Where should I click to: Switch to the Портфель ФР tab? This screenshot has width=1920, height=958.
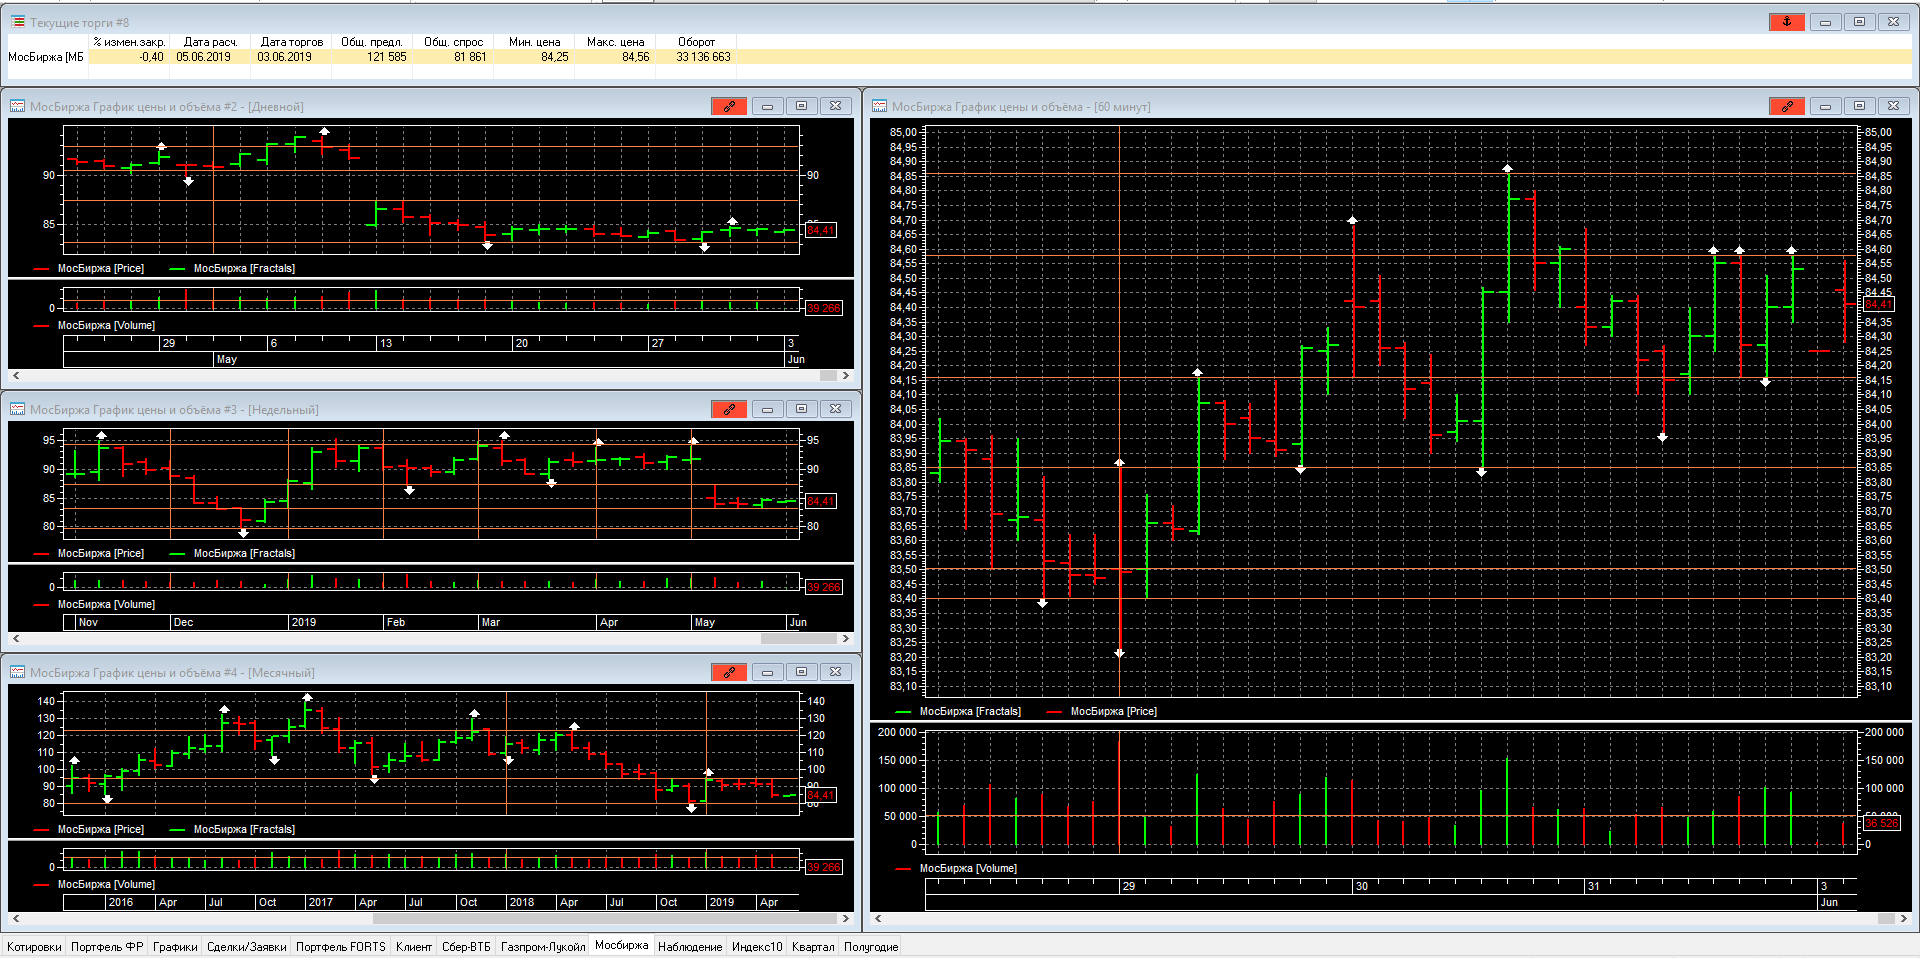click(x=107, y=947)
